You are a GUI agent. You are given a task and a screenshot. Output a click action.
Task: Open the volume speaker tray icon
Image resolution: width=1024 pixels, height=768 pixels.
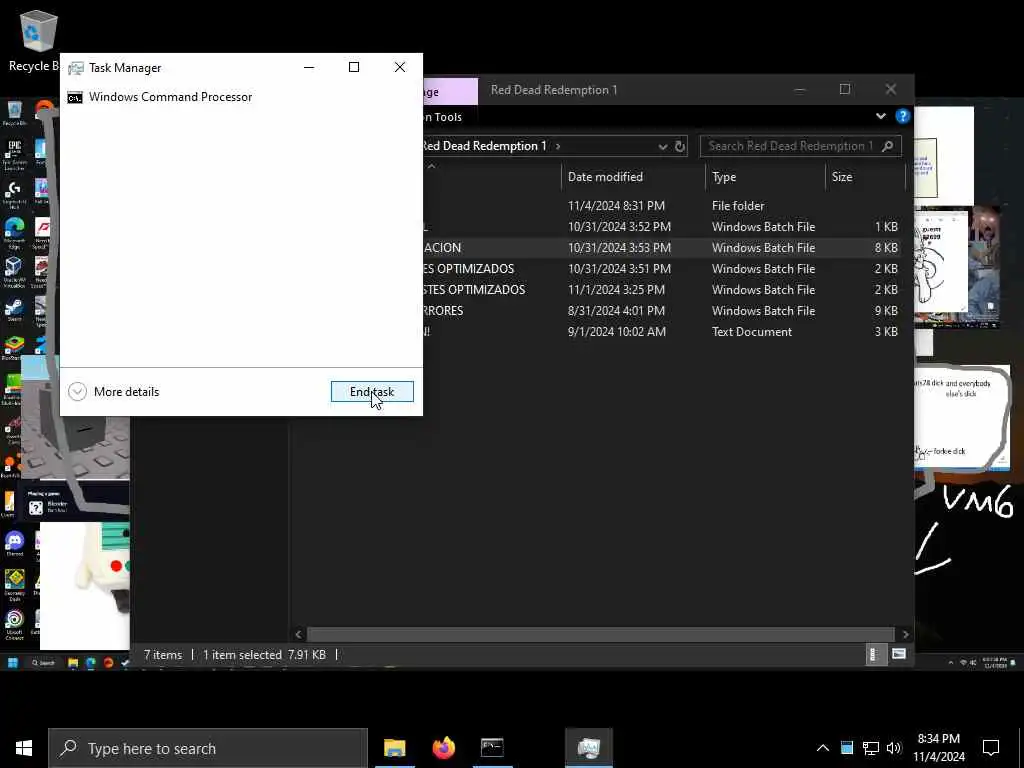click(x=894, y=748)
